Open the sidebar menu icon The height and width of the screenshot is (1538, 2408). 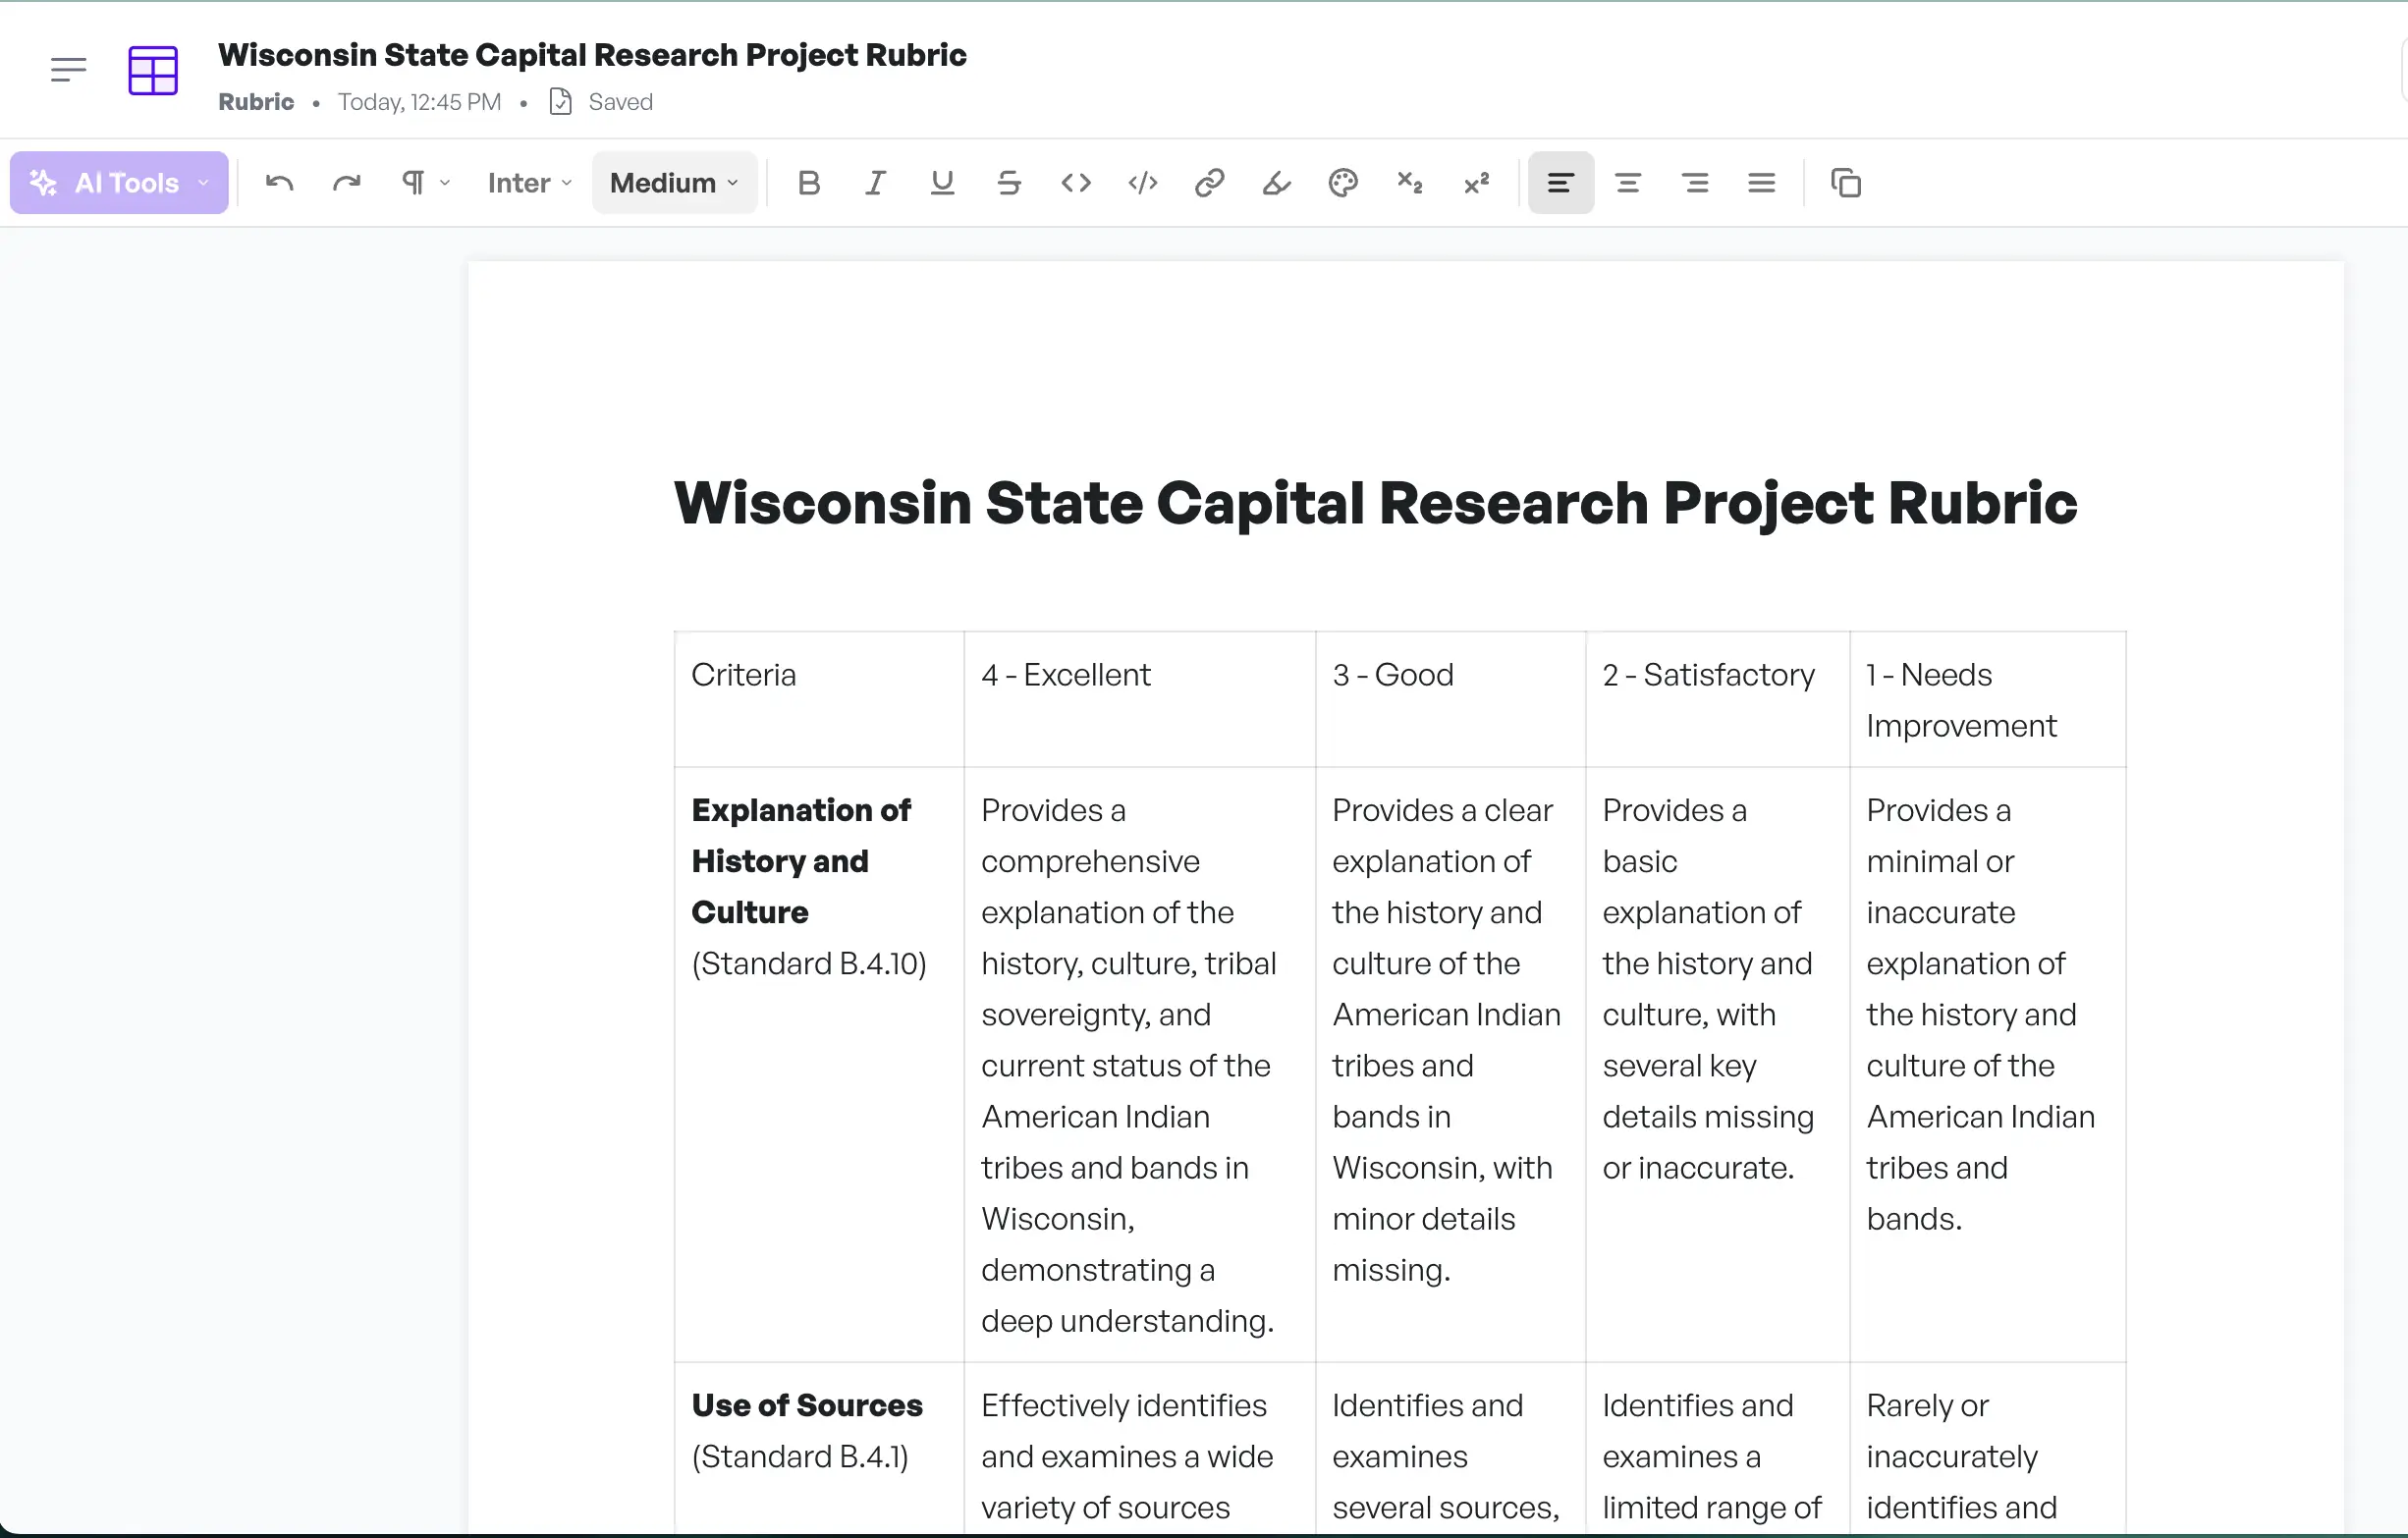(68, 70)
